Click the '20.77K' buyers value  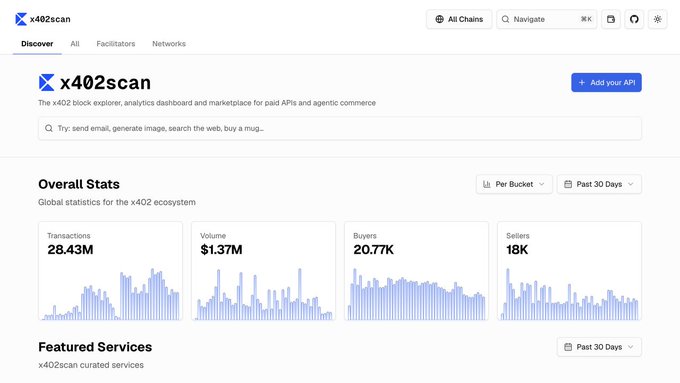click(373, 250)
